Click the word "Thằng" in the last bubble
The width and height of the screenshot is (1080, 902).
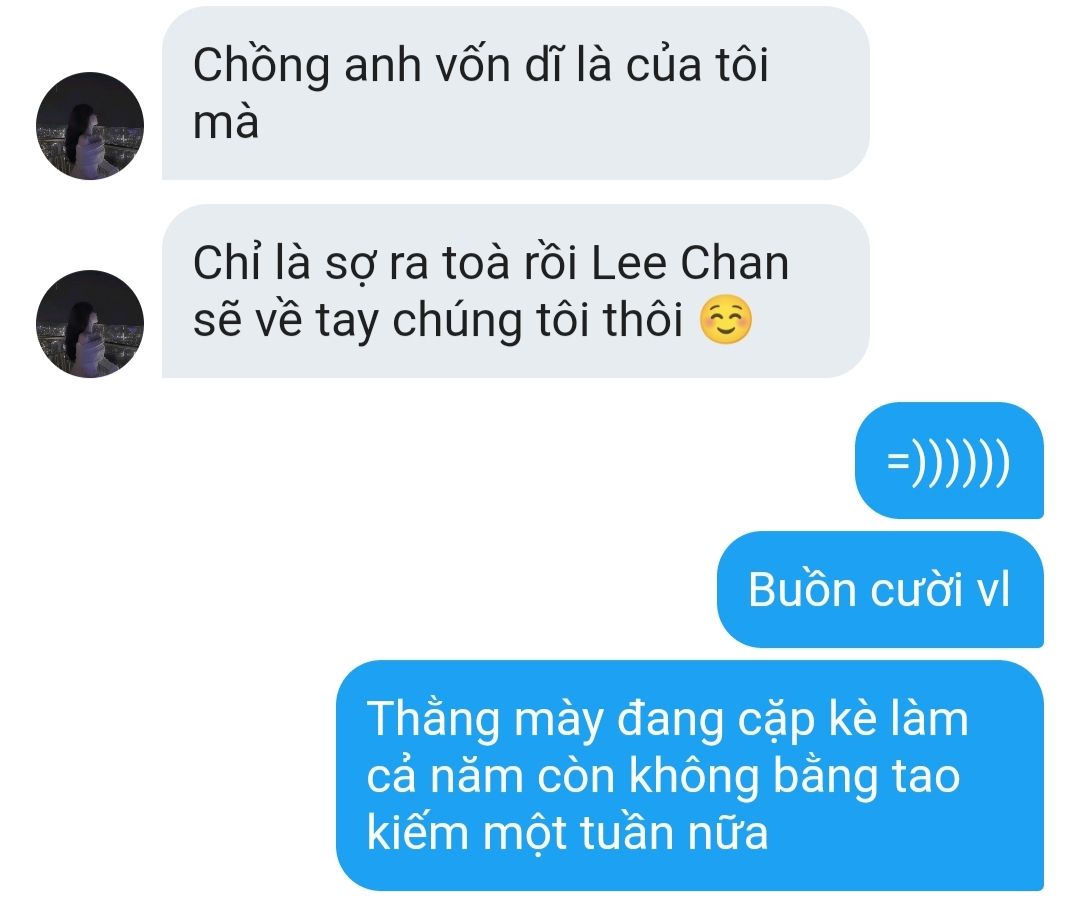click(433, 720)
